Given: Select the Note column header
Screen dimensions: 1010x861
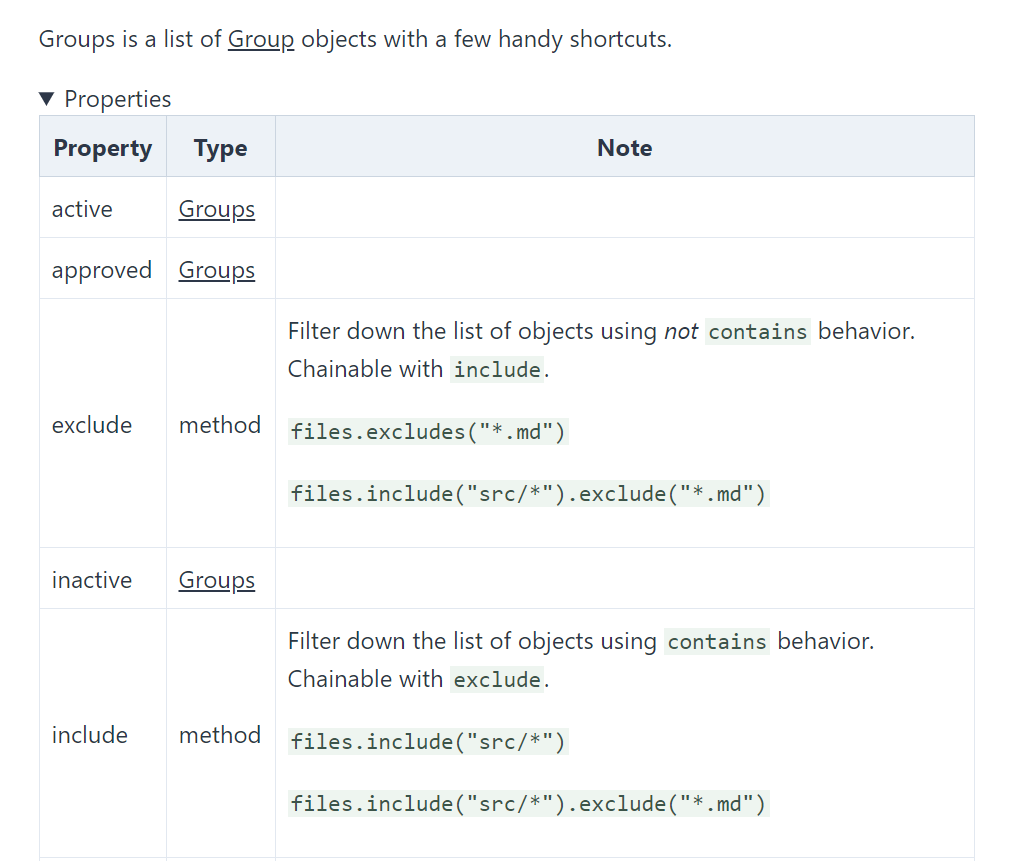Looking at the screenshot, I should point(624,147).
